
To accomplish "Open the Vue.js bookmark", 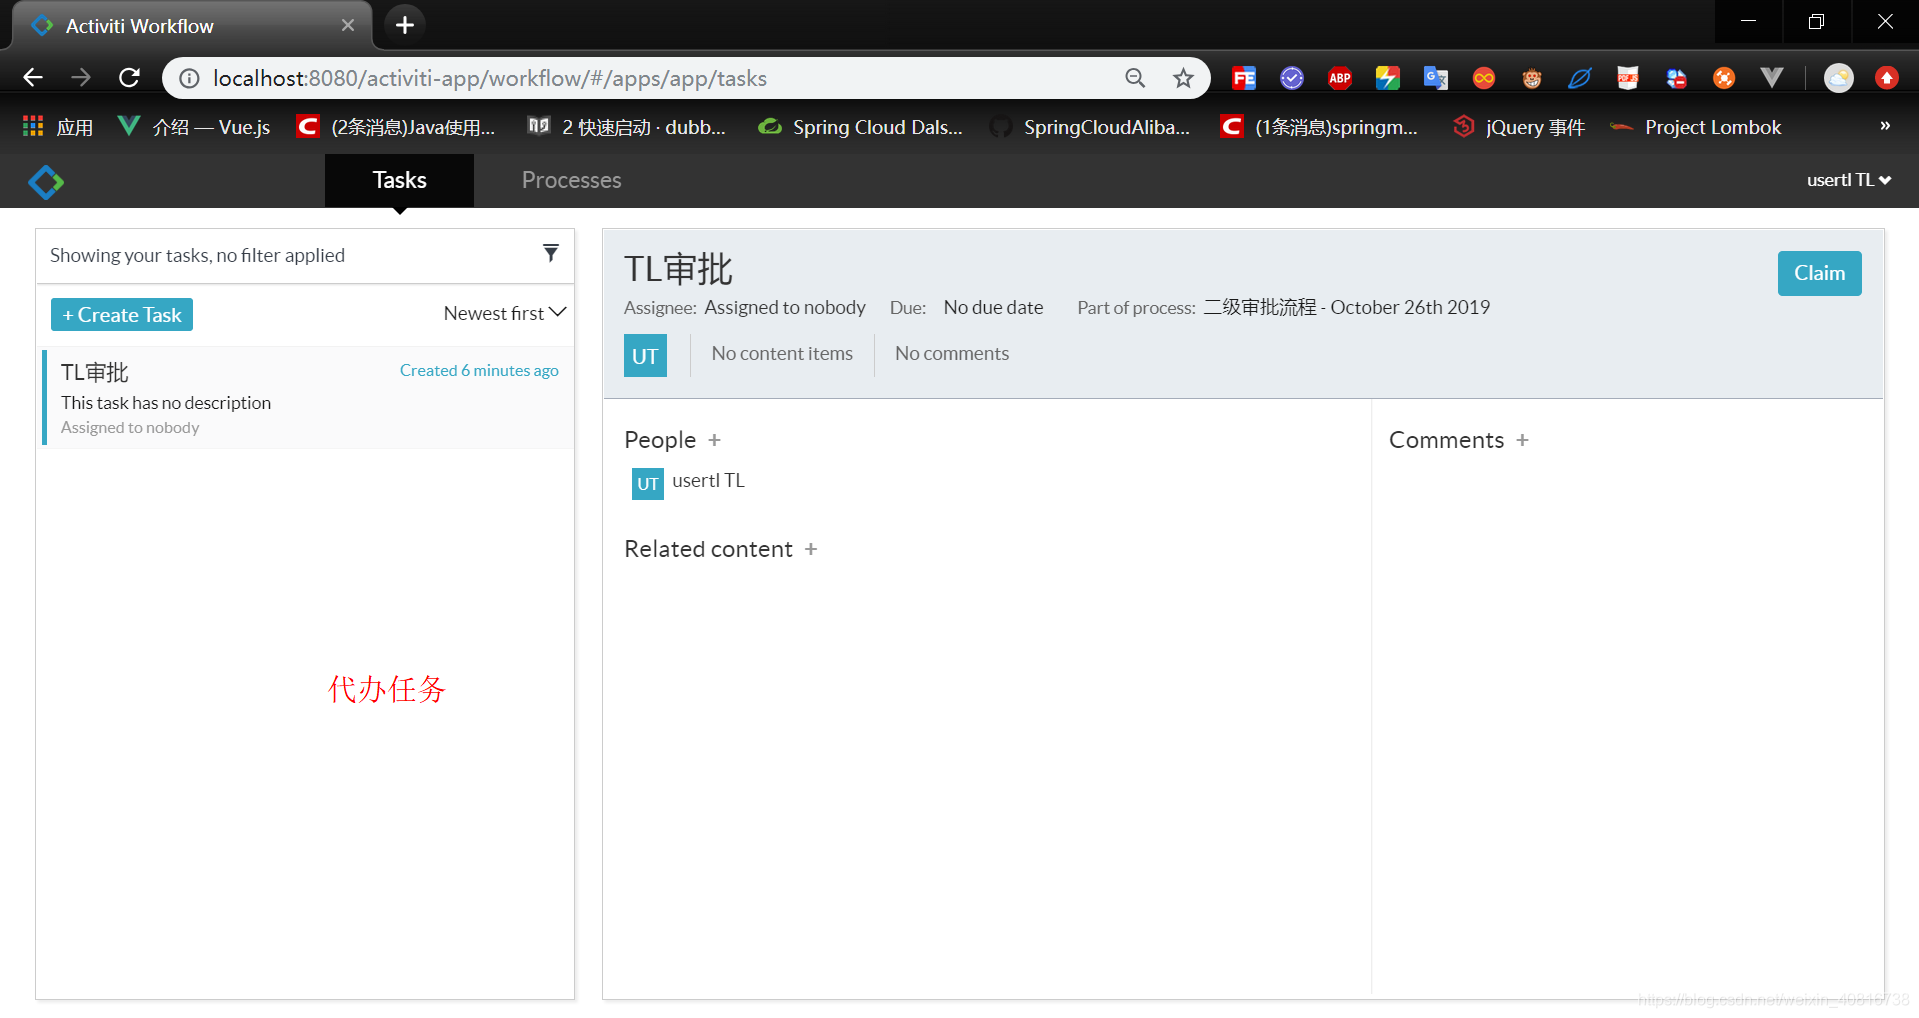I will click(x=195, y=127).
